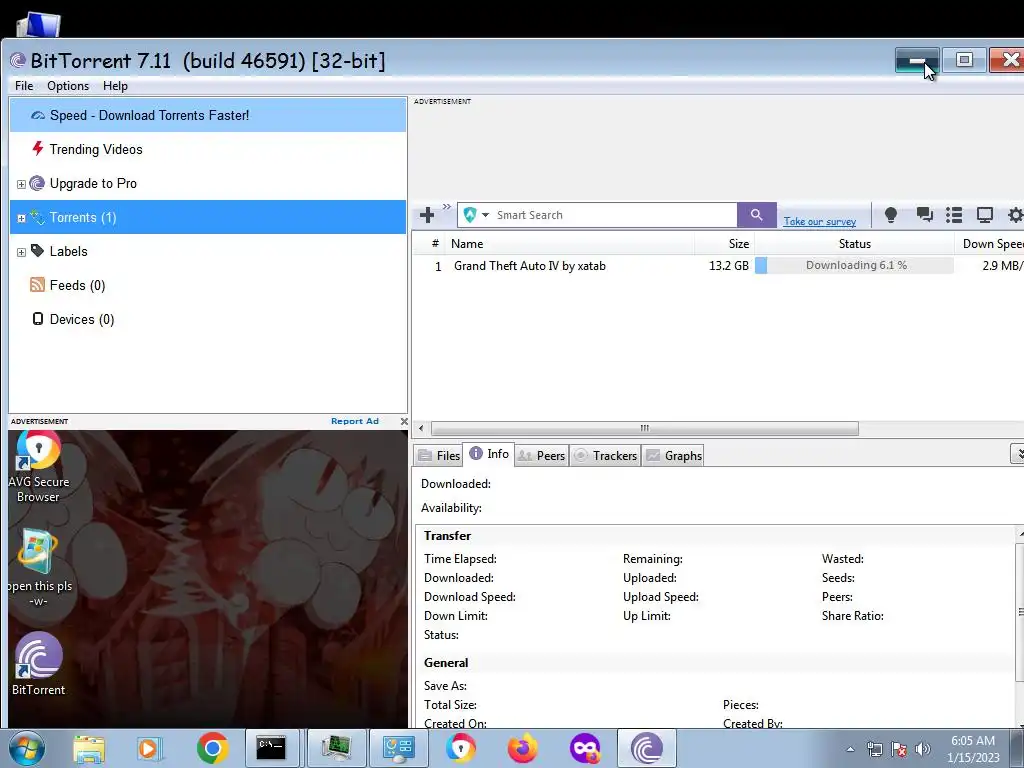Expand the Labels tree node
This screenshot has height=768, width=1024.
coord(21,252)
